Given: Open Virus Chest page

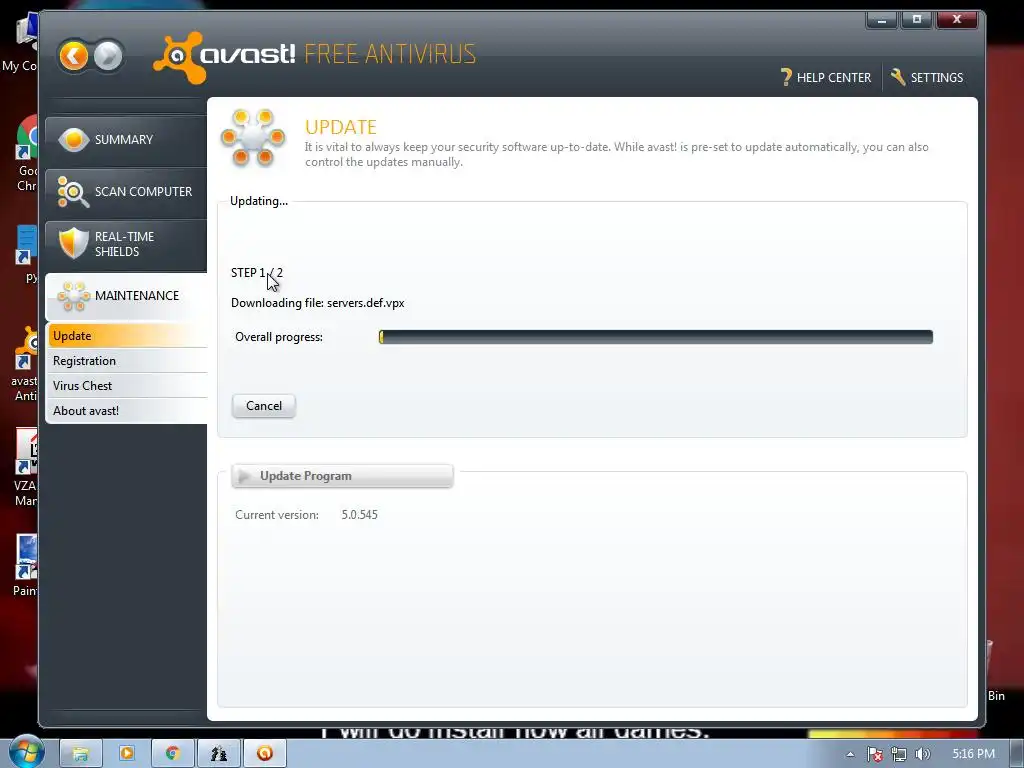Looking at the screenshot, I should click(x=127, y=385).
